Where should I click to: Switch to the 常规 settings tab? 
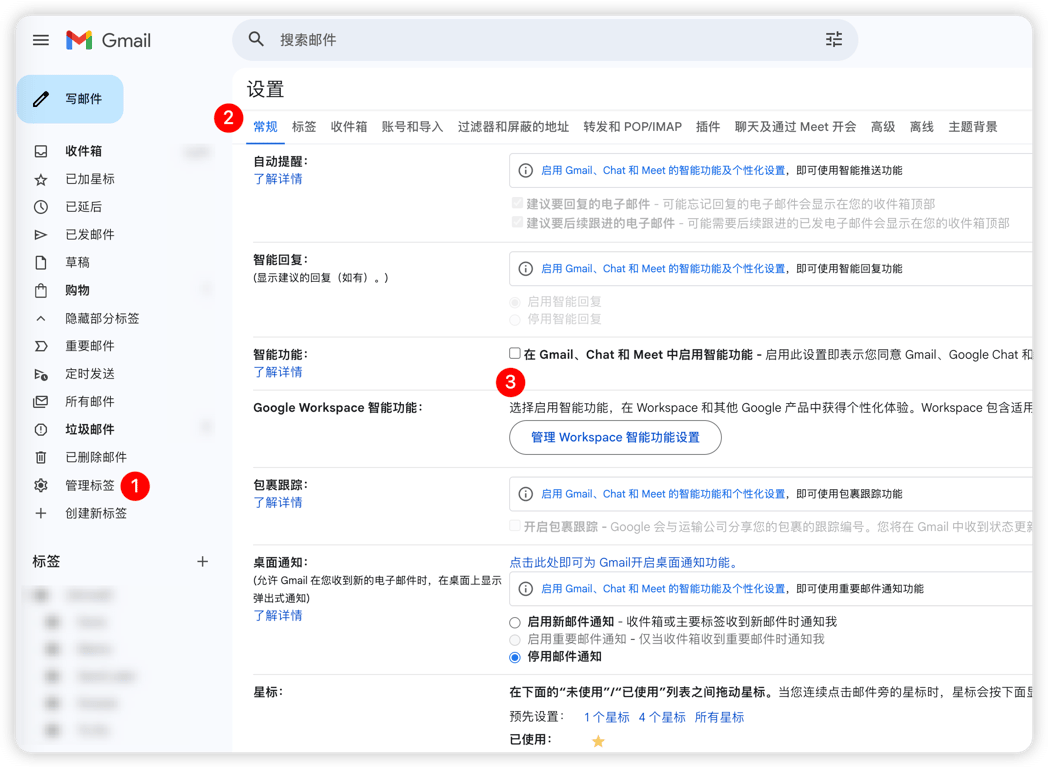click(x=265, y=126)
